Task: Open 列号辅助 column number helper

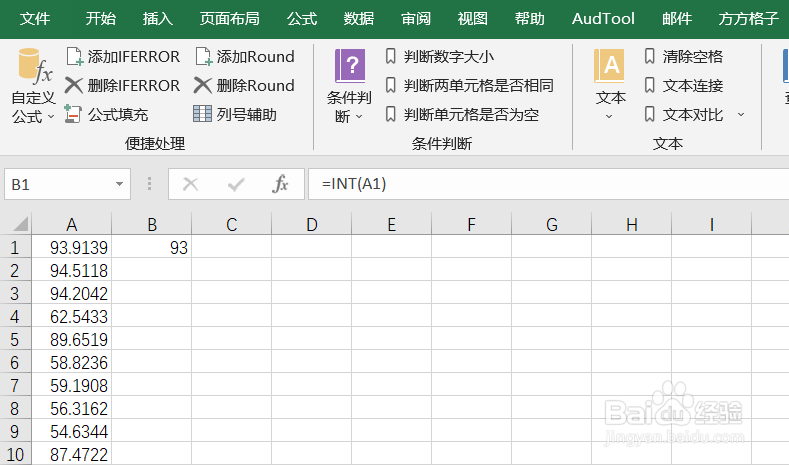Action: (235, 114)
